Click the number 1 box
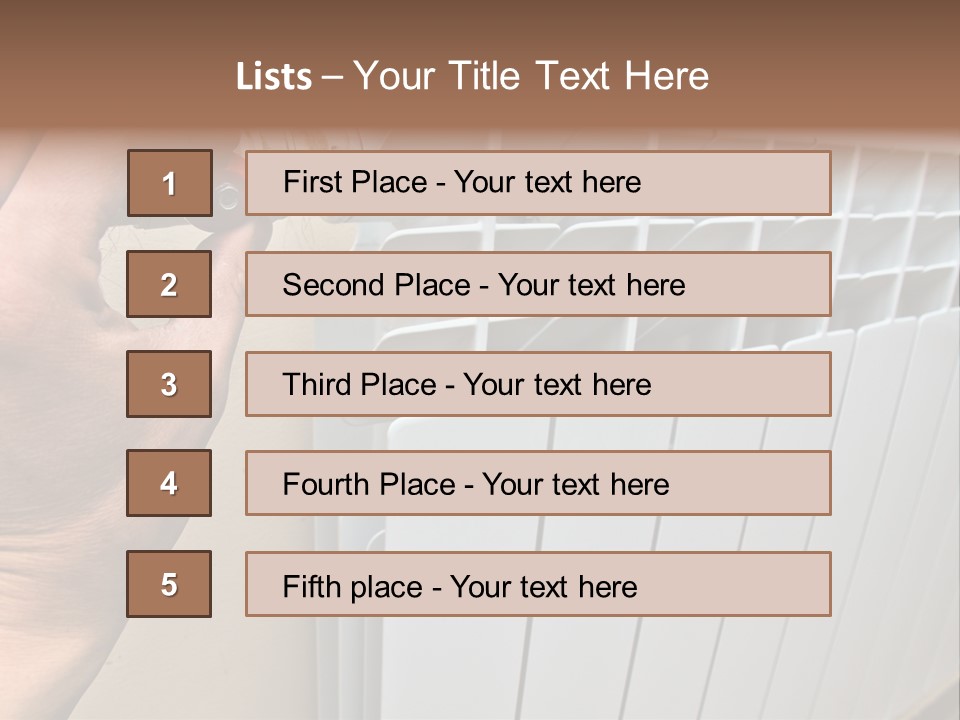This screenshot has height=720, width=960. coord(170,183)
